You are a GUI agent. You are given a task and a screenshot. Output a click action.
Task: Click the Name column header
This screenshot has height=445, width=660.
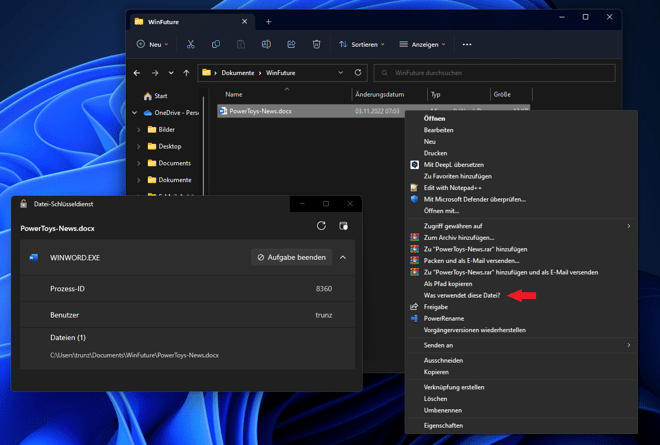click(234, 94)
